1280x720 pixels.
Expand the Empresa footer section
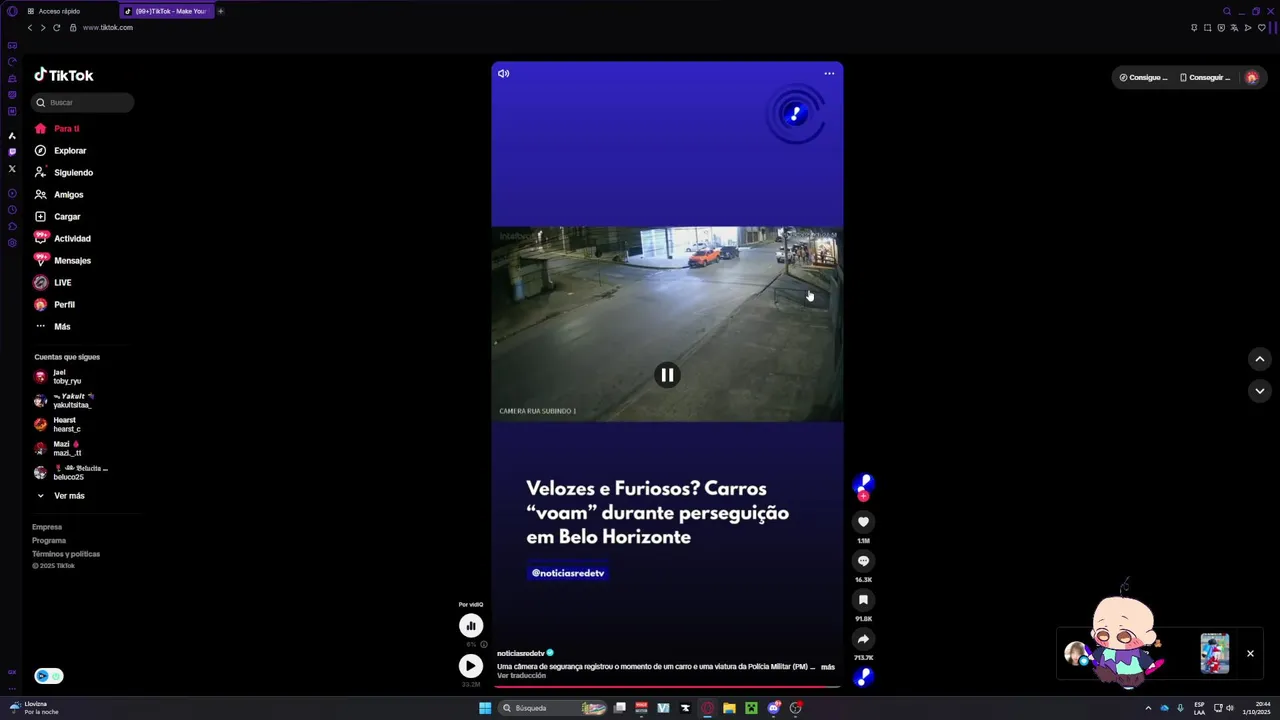[x=47, y=527]
